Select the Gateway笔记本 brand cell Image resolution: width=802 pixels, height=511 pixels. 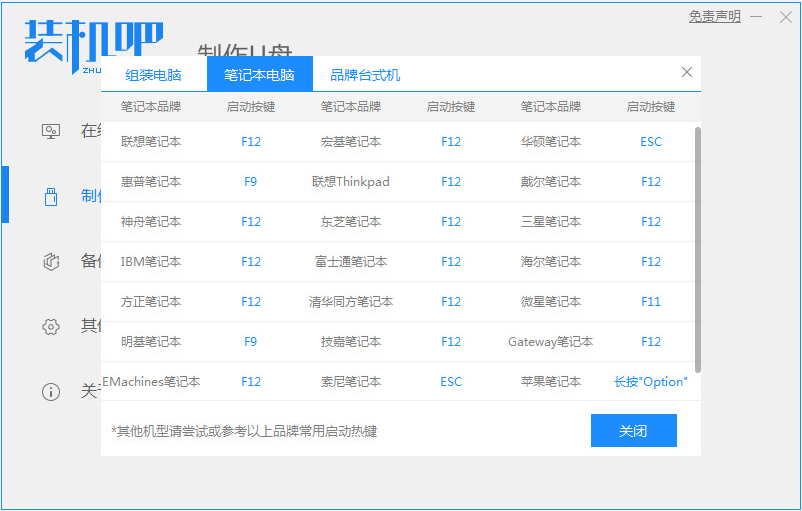551,342
